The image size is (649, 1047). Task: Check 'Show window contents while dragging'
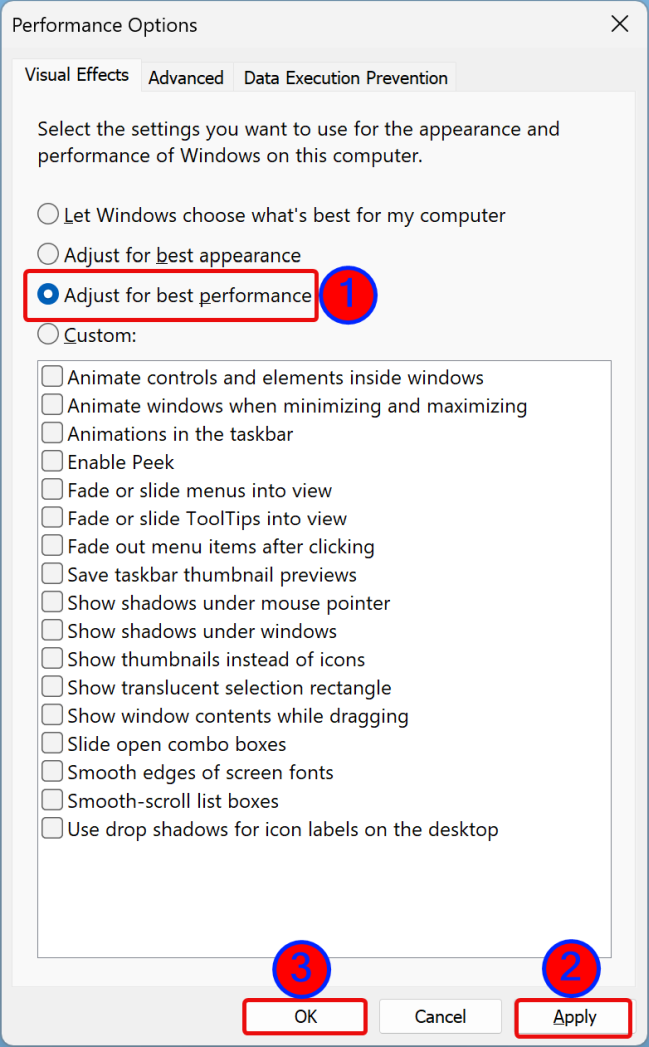(x=52, y=716)
